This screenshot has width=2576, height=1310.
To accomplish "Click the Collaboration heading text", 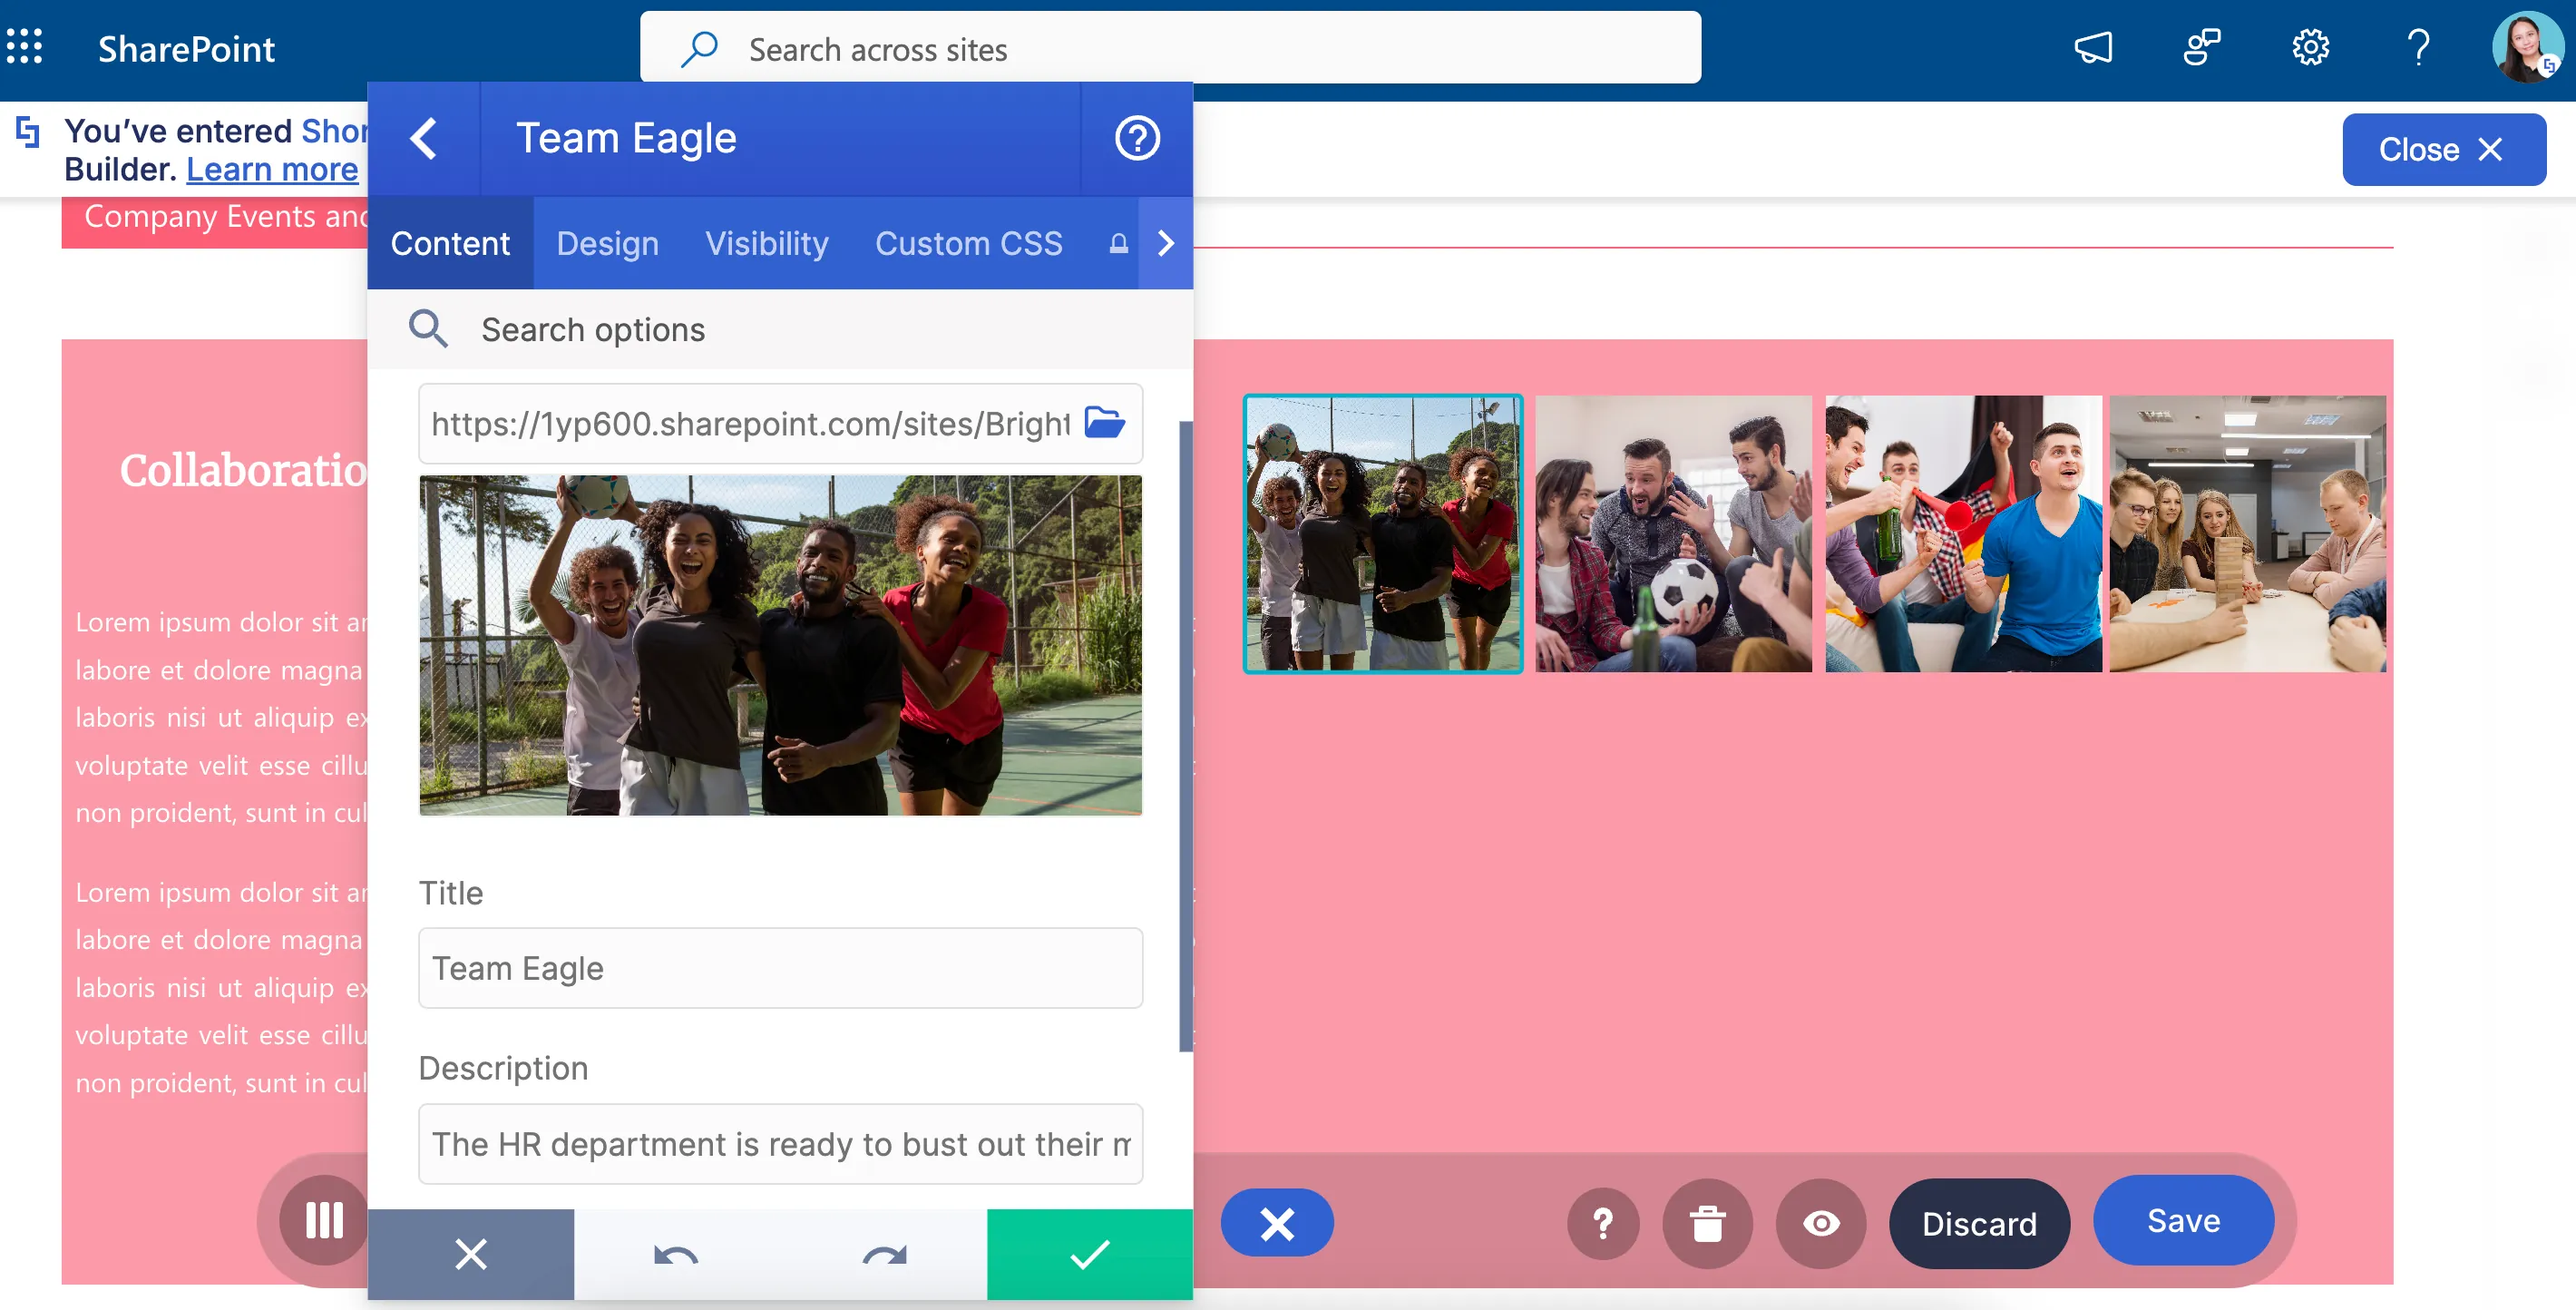I will point(243,470).
